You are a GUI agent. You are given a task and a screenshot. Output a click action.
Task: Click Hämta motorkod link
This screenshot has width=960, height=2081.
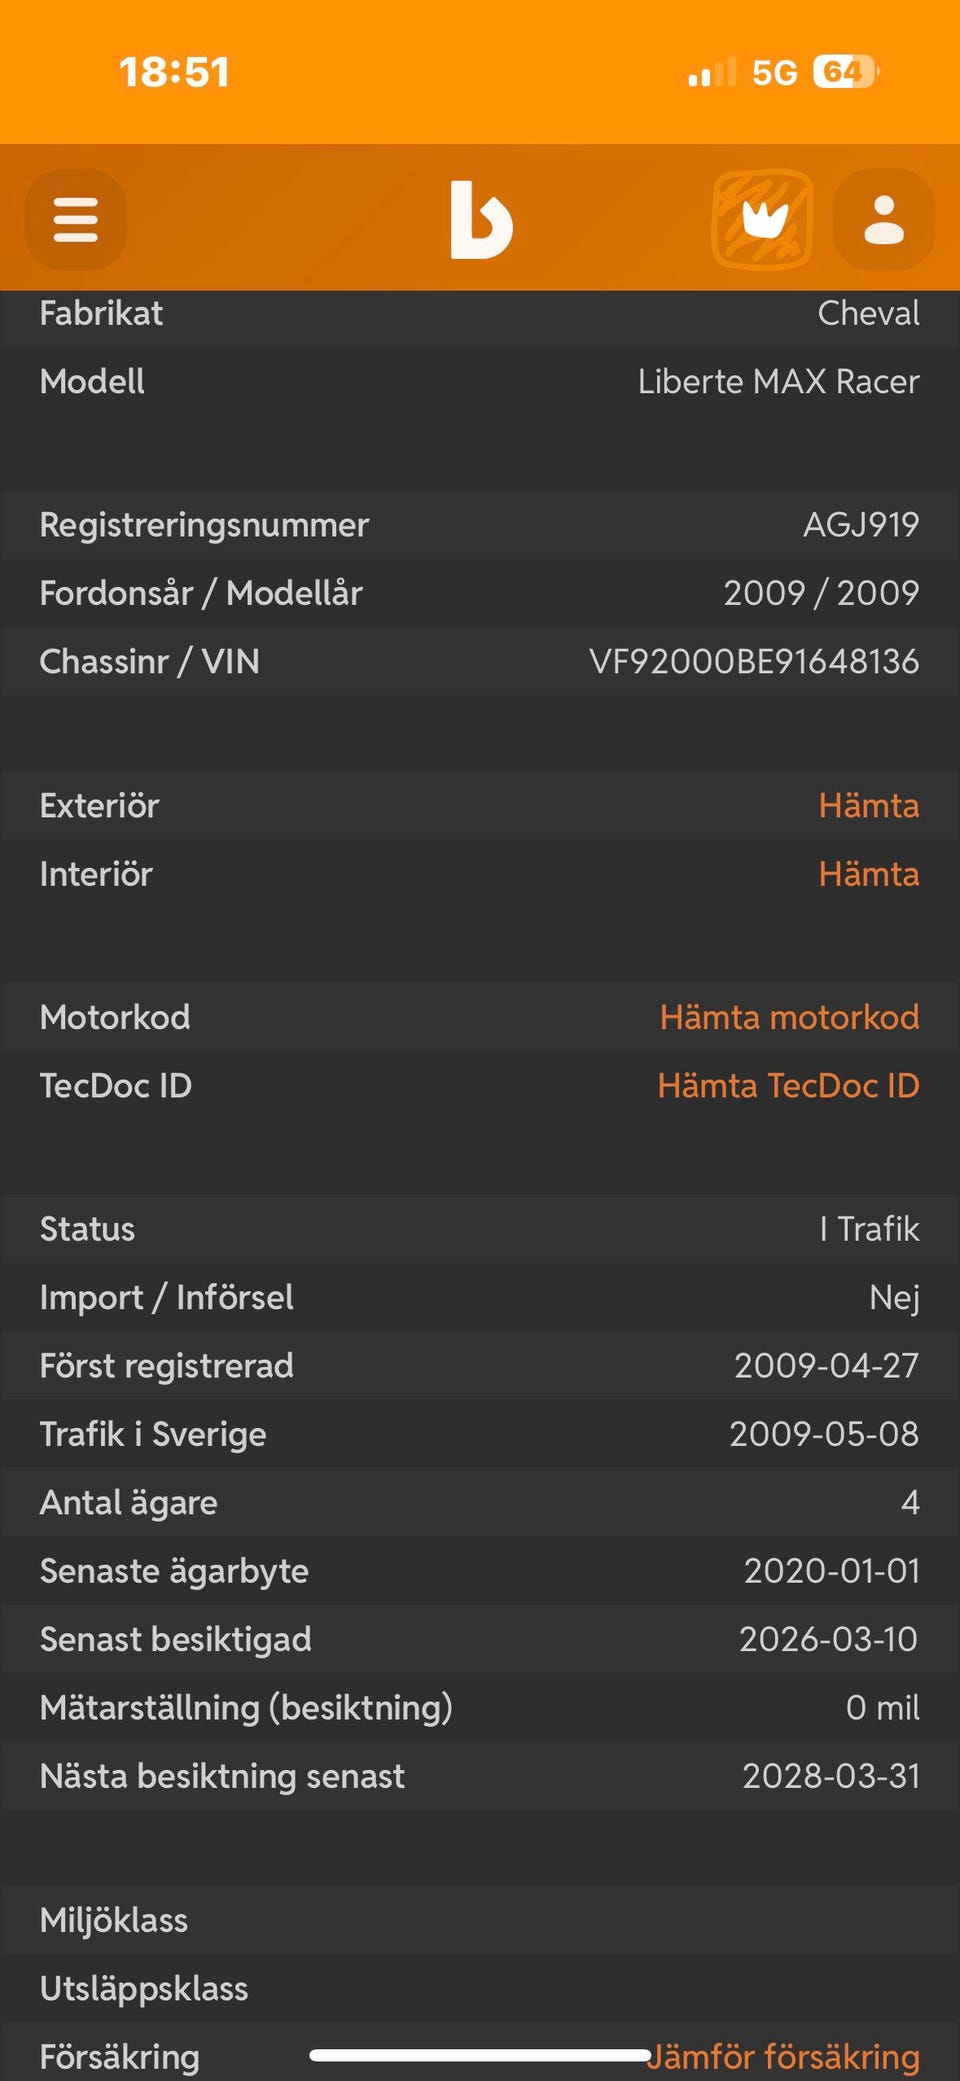[x=789, y=1018]
